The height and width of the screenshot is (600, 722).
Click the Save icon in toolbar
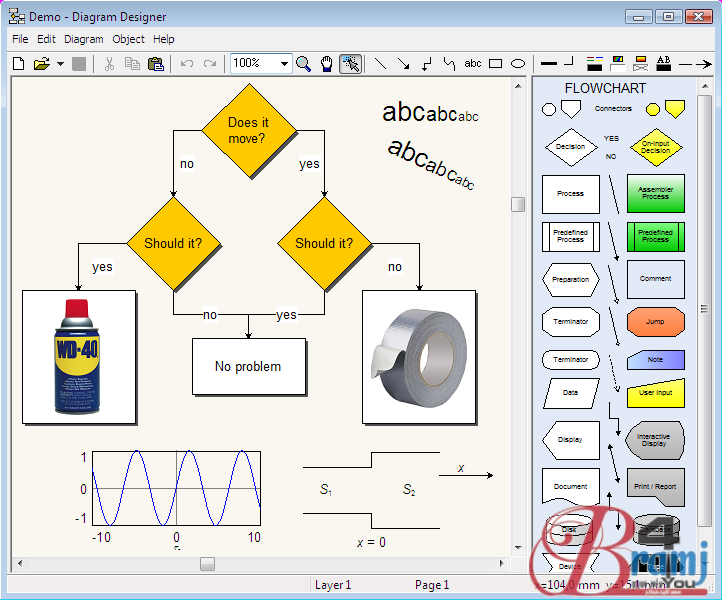(79, 64)
